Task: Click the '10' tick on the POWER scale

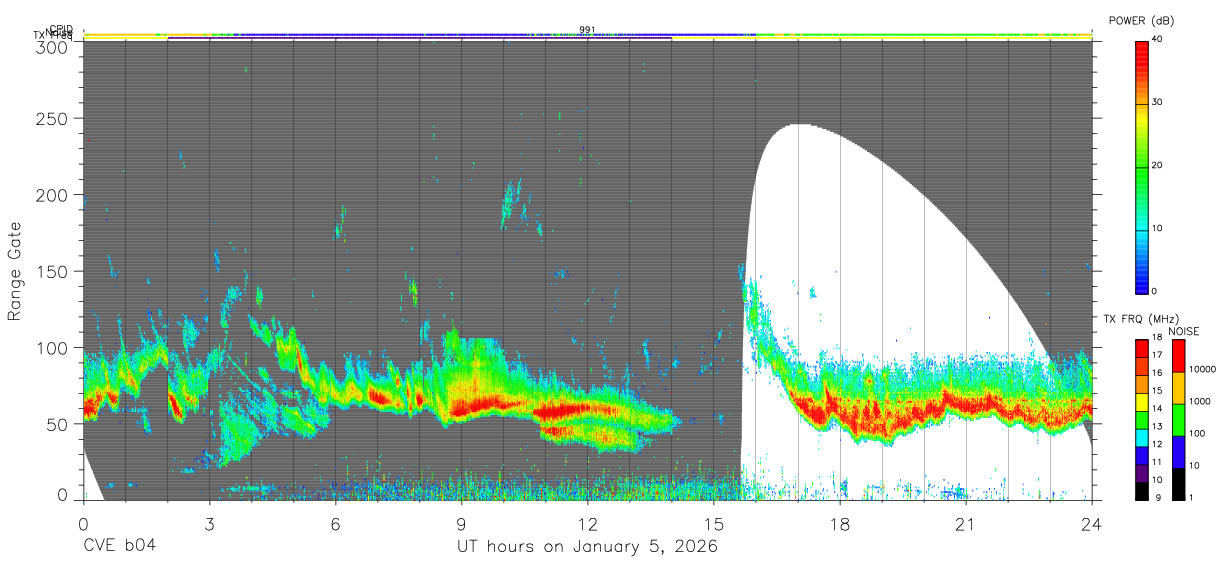Action: tap(1159, 228)
